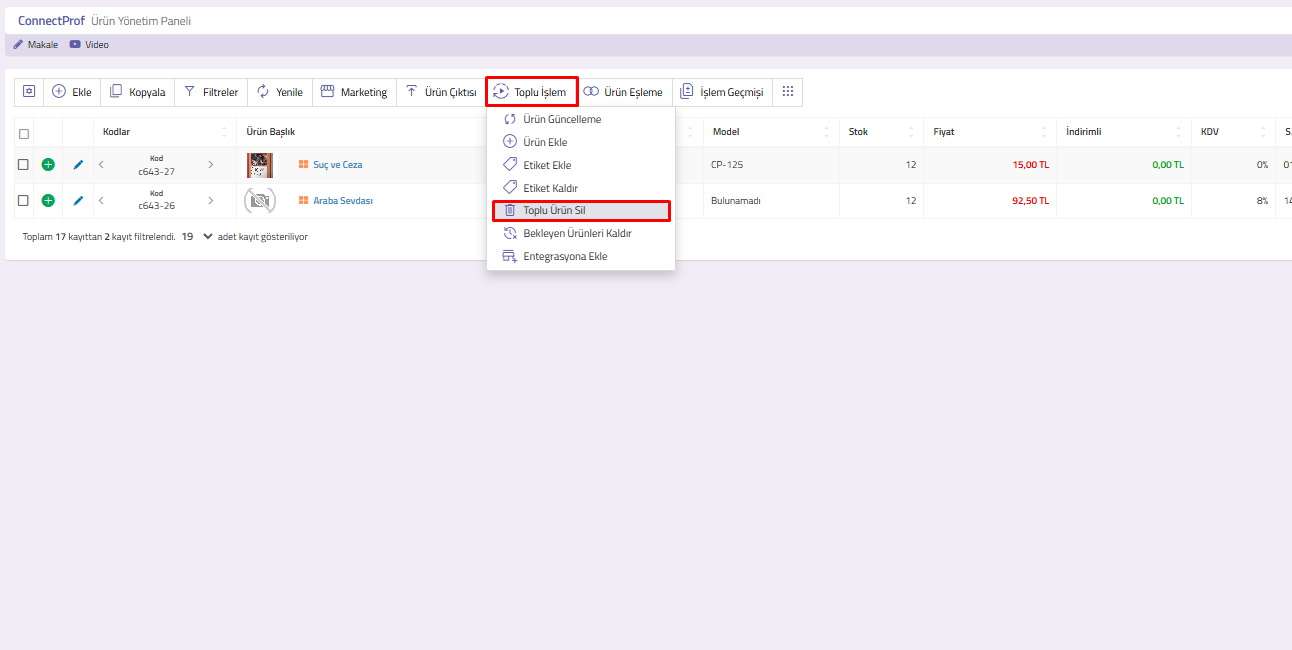Viewport: 1292px width, 650px height.
Task: Open the records-per-page dropdown showing 19
Action: pos(198,237)
